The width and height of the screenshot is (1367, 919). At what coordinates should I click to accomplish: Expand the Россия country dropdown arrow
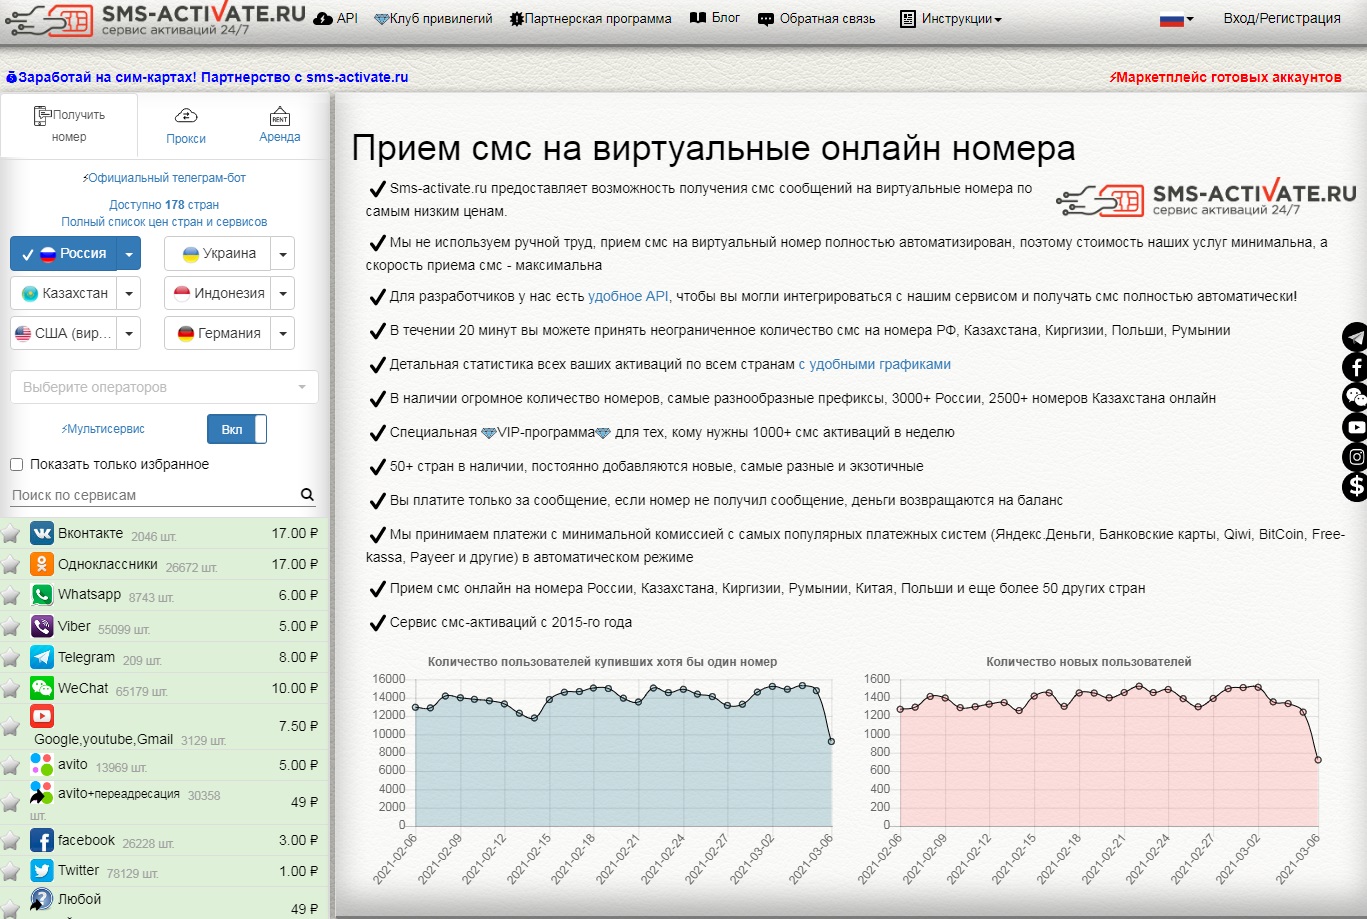pos(129,254)
